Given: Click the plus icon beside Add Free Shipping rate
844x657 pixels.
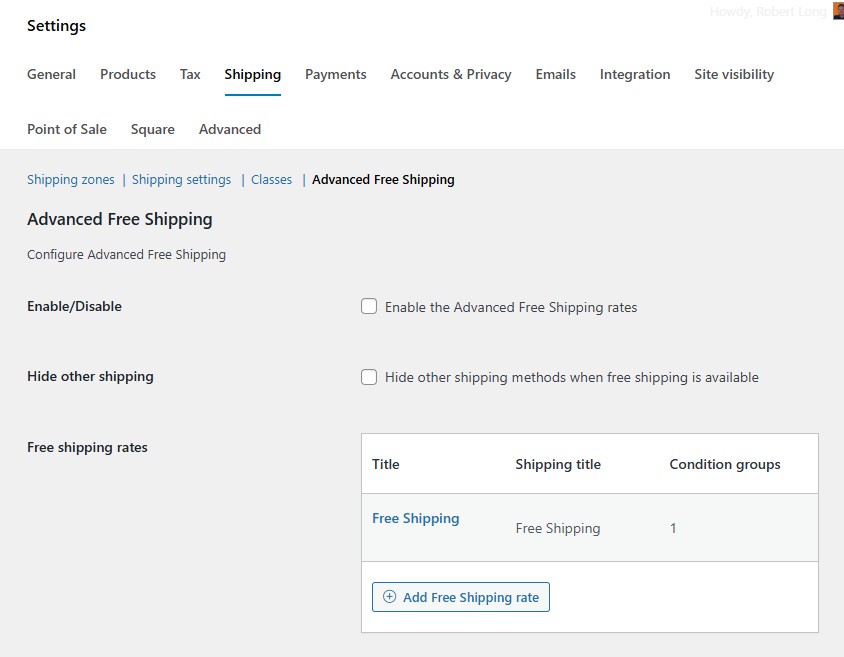Looking at the screenshot, I should tap(389, 596).
